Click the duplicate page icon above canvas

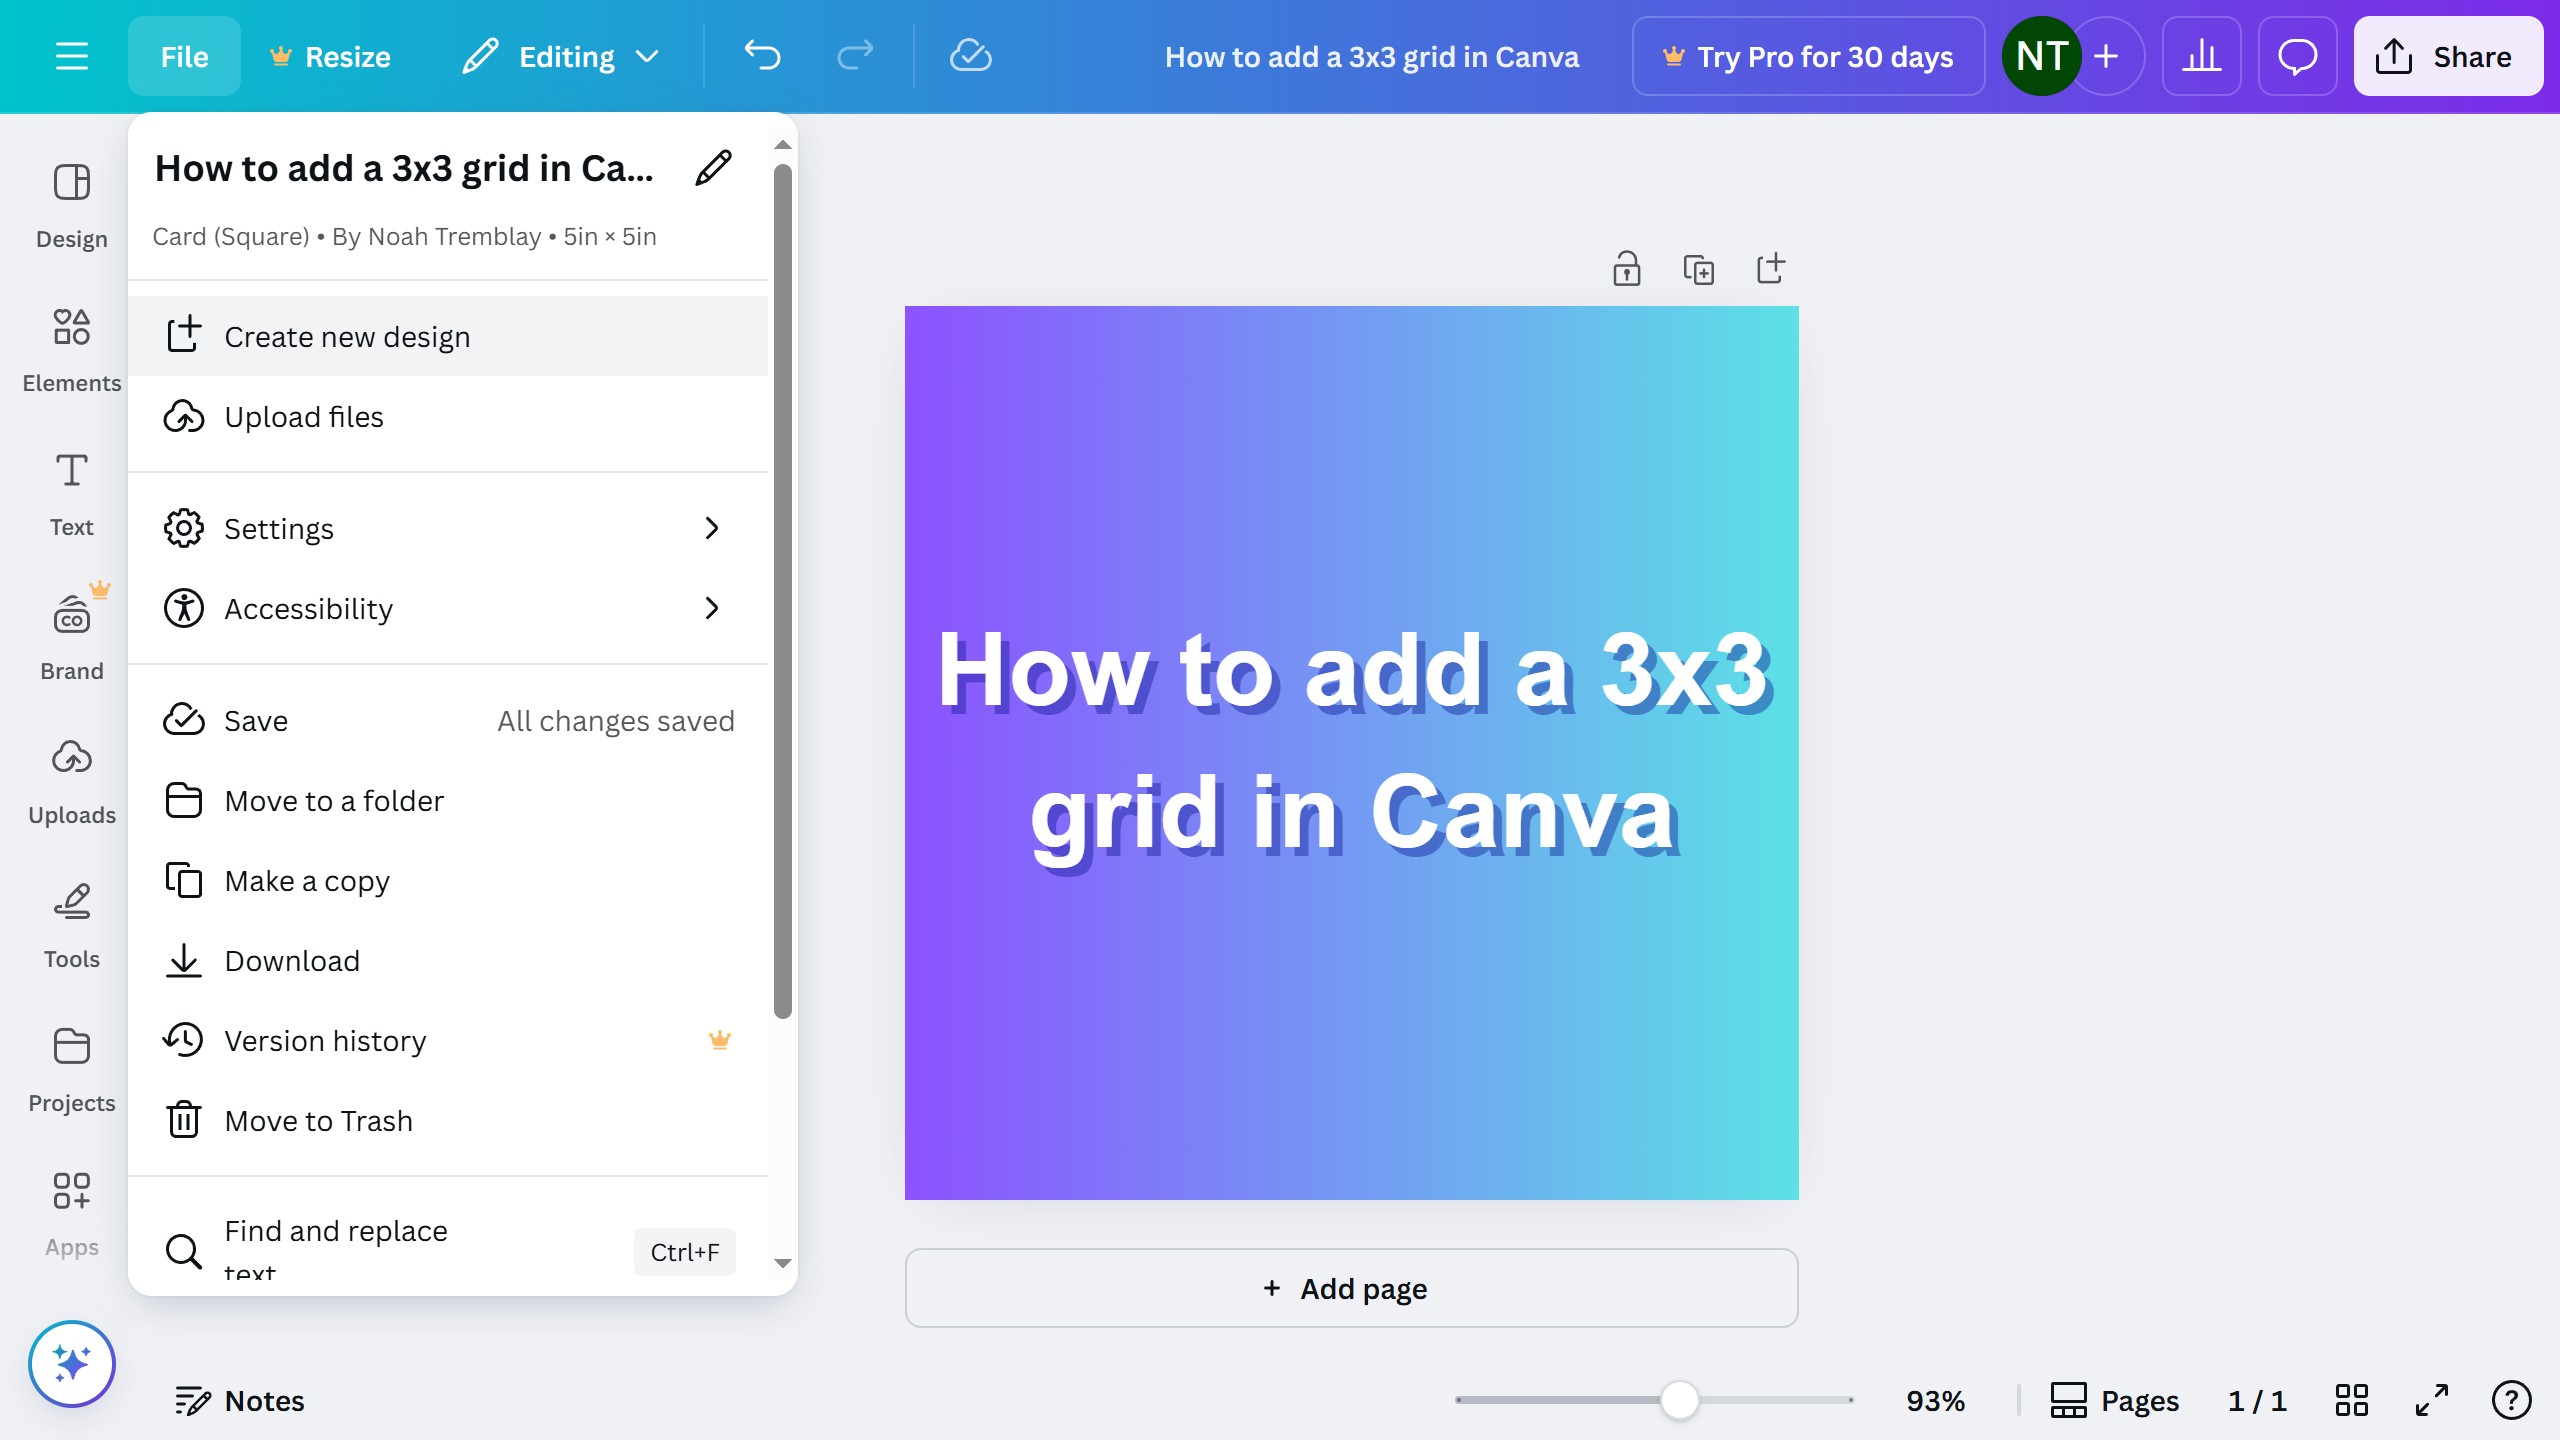tap(1698, 269)
